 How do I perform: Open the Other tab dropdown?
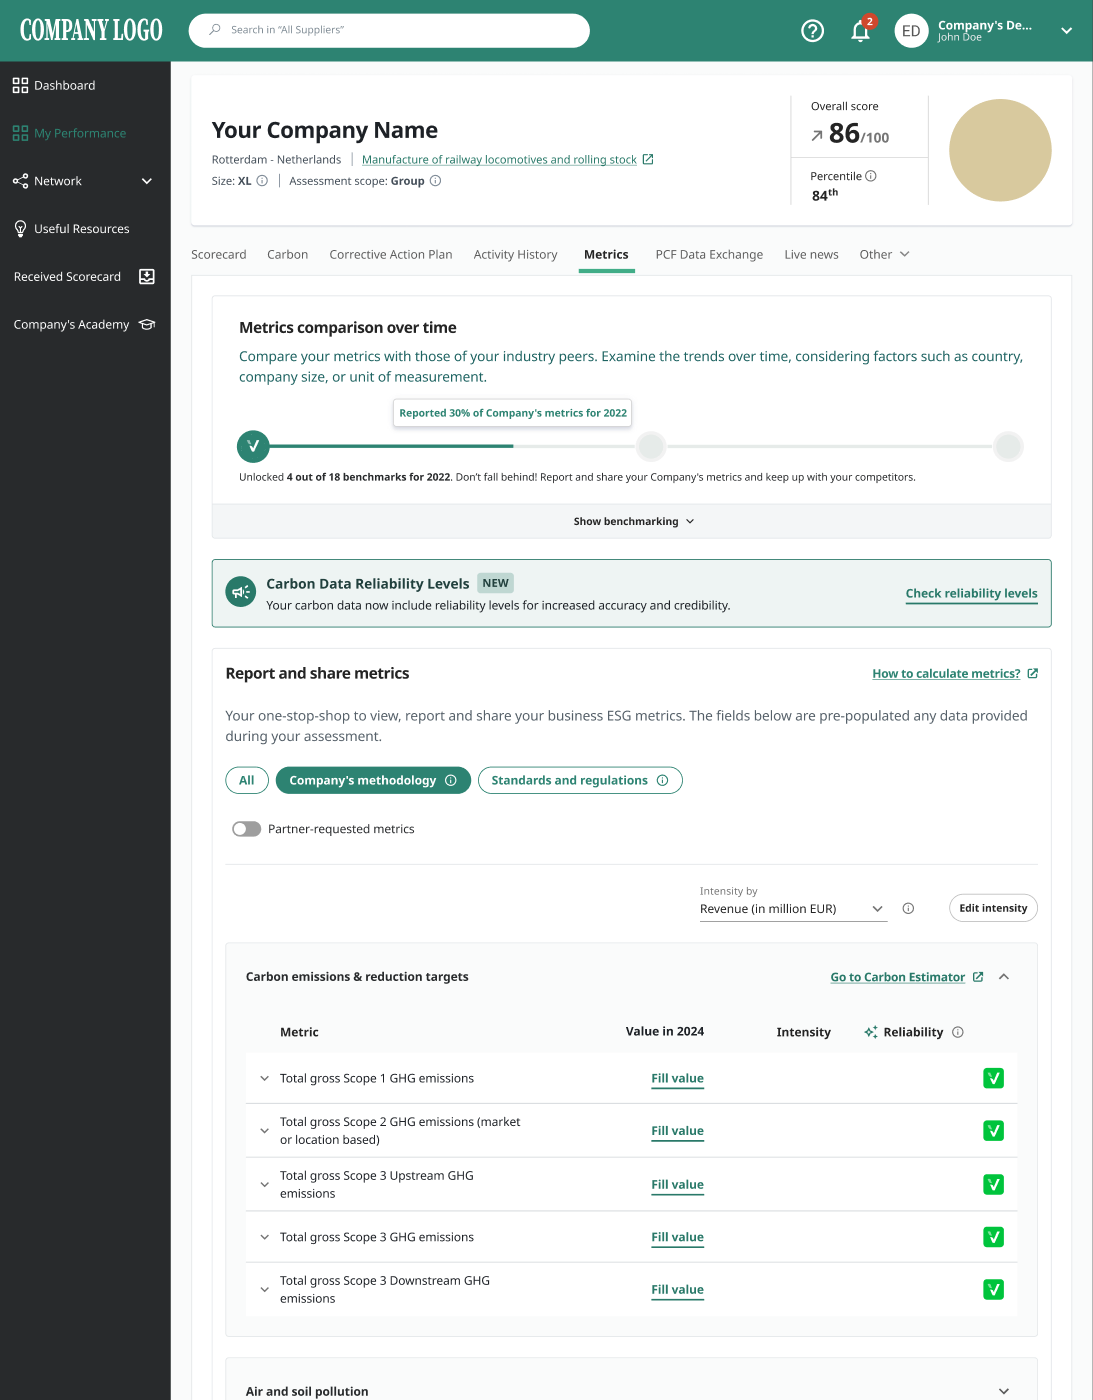884,255
